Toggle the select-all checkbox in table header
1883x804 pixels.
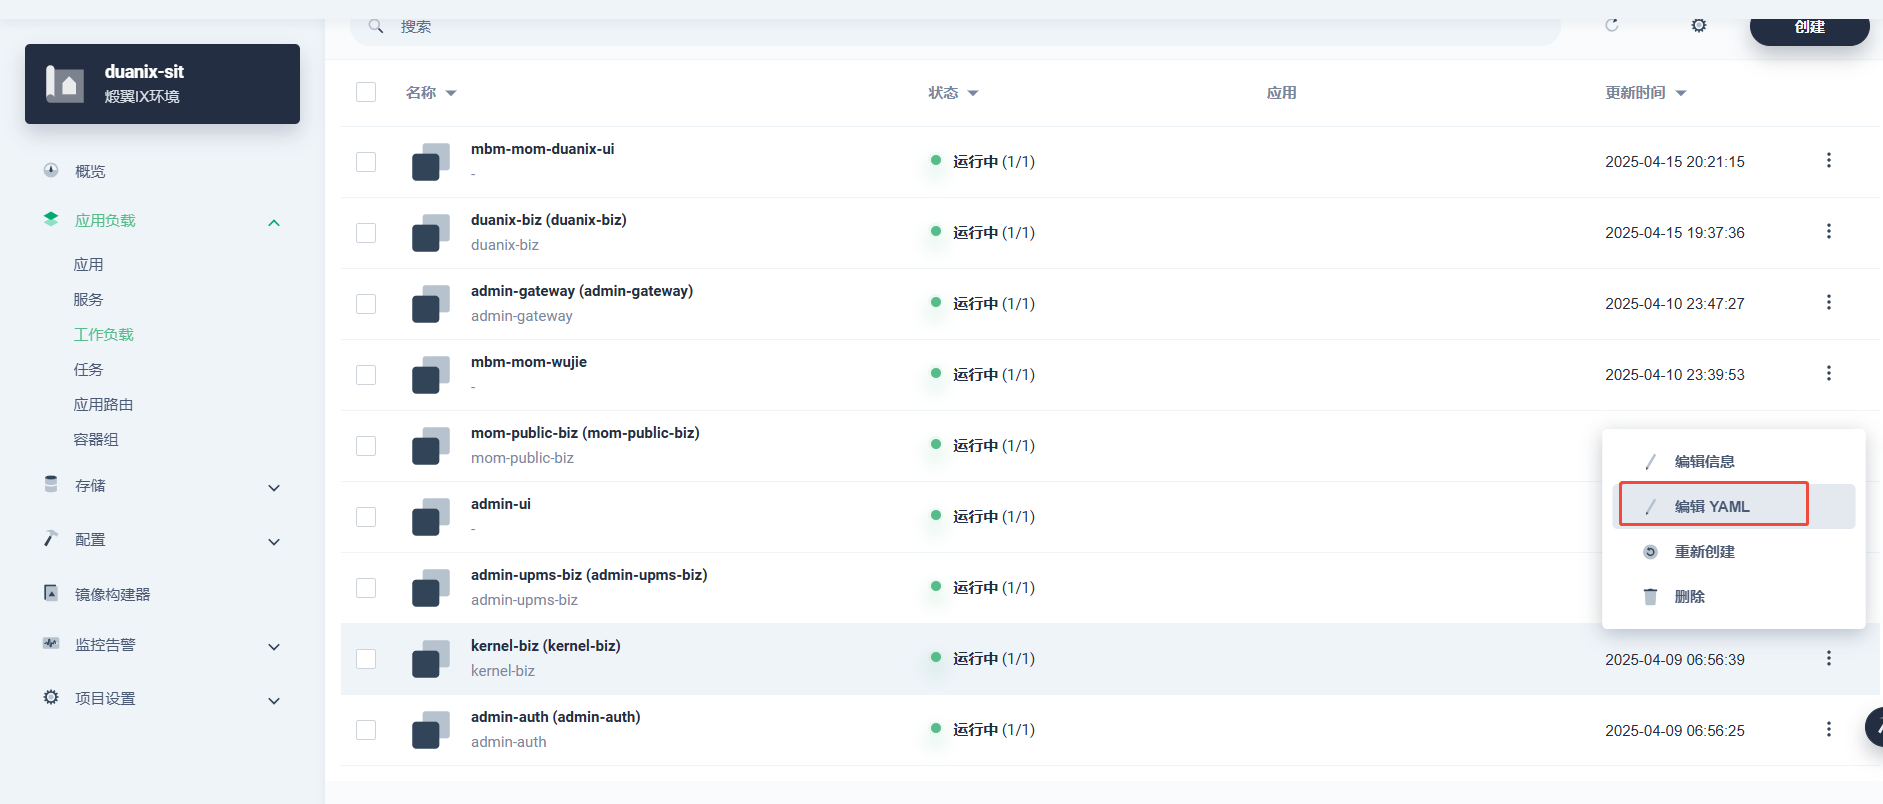tap(366, 92)
